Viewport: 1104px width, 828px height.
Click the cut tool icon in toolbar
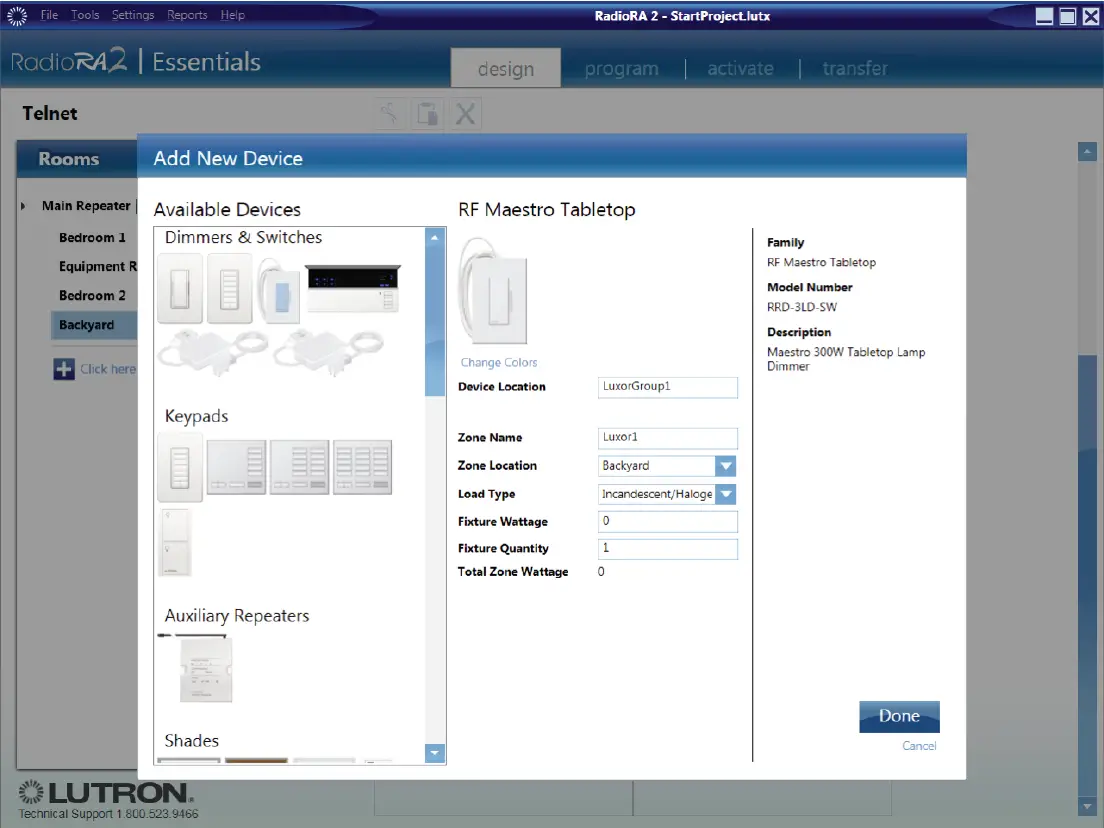click(x=391, y=113)
